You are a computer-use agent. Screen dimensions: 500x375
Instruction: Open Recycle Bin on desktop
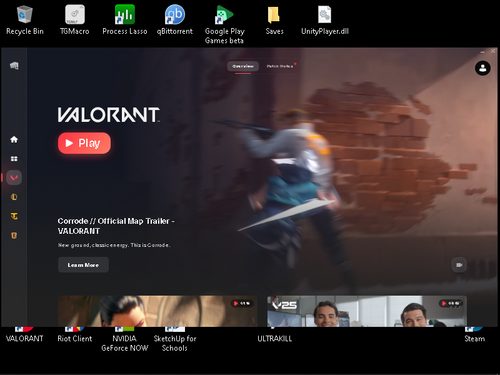coord(25,20)
